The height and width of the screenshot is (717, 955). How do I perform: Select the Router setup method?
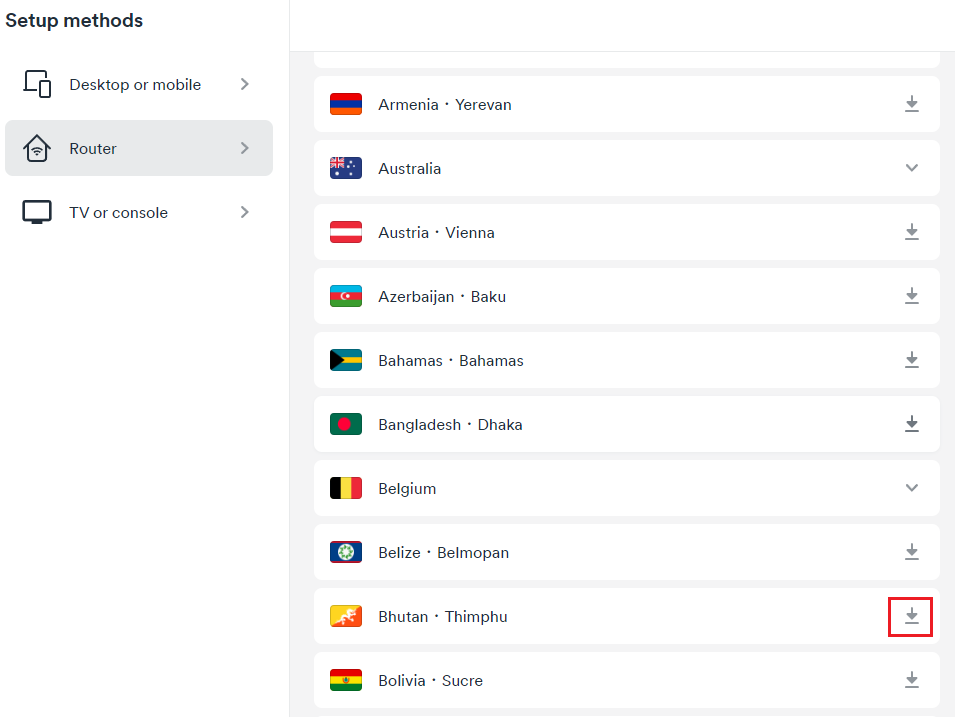click(93, 149)
